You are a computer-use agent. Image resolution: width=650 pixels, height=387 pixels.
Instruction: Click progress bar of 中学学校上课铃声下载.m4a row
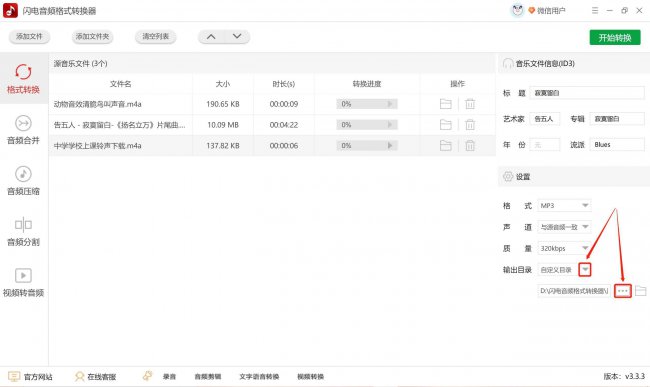tap(366, 145)
